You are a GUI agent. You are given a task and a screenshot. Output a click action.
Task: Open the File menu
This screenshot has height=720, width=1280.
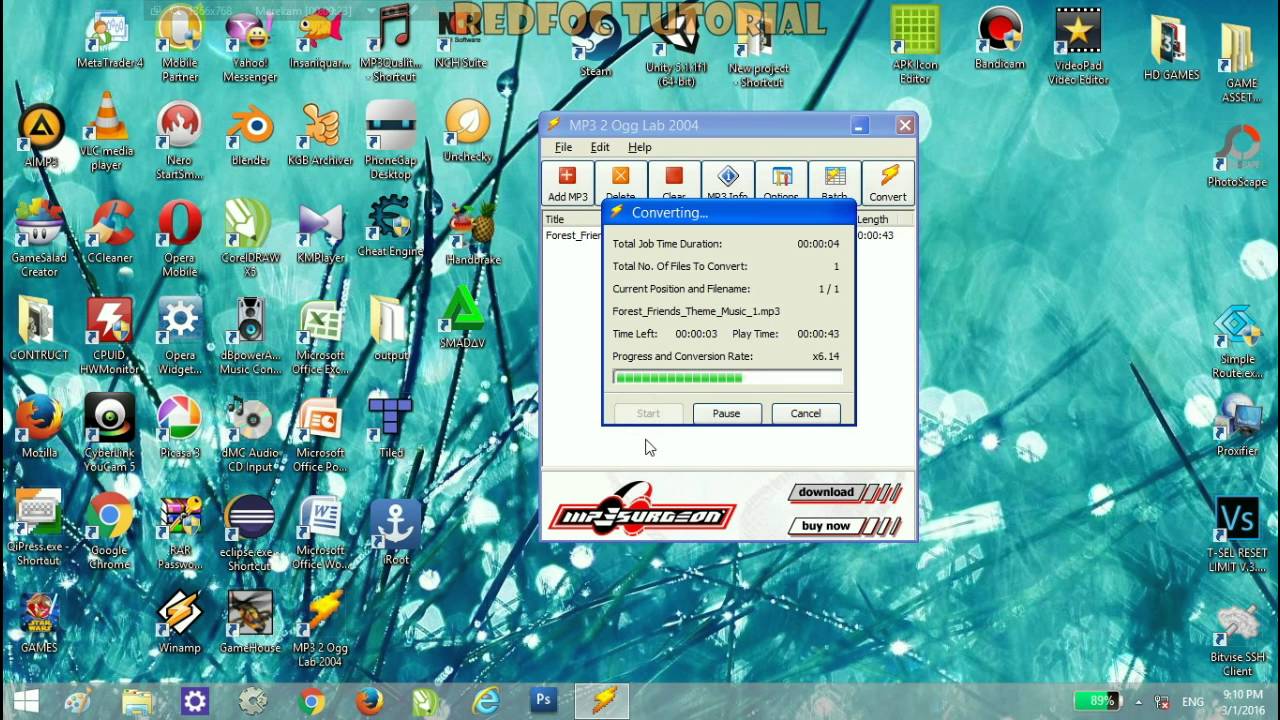(563, 147)
